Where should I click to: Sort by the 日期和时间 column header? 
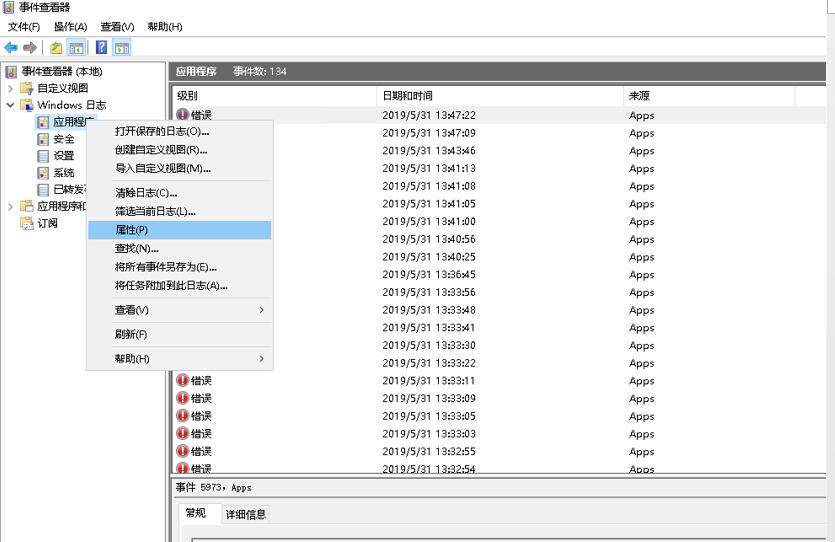pos(500,96)
